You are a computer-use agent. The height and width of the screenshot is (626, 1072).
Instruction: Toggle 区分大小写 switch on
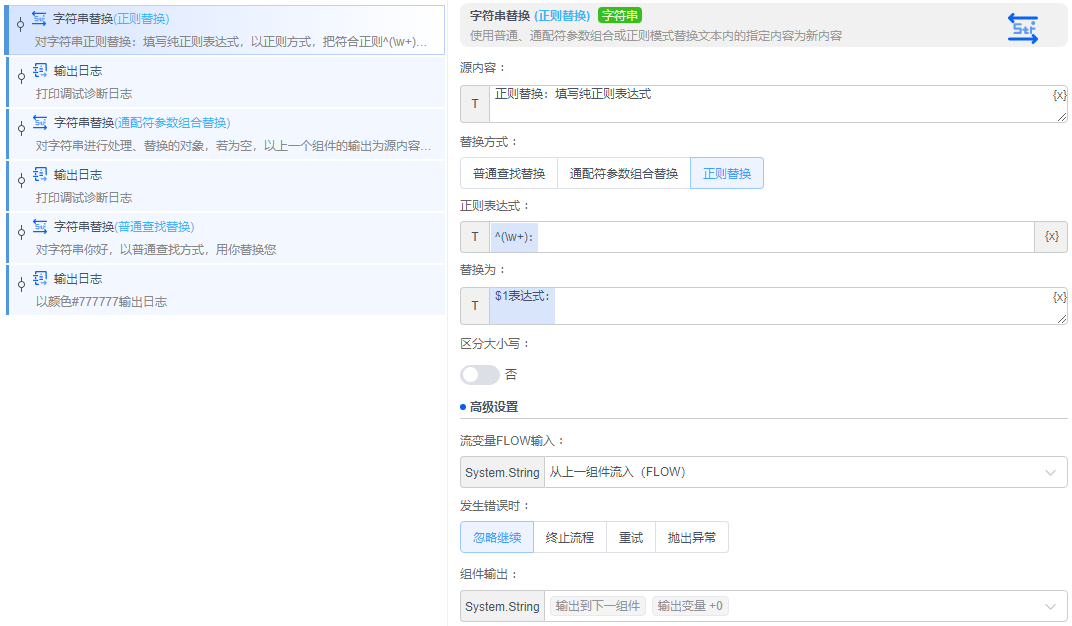479,374
